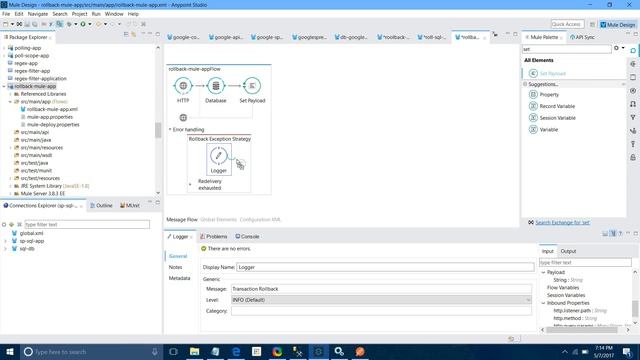Click the New file toolbar icon
The image size is (640, 360).
(5, 24)
